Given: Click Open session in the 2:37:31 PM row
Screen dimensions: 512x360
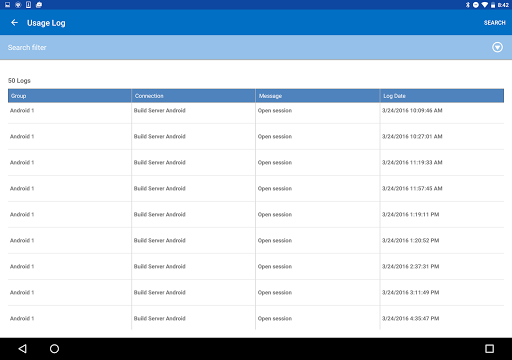Looking at the screenshot, I should tap(275, 266).
